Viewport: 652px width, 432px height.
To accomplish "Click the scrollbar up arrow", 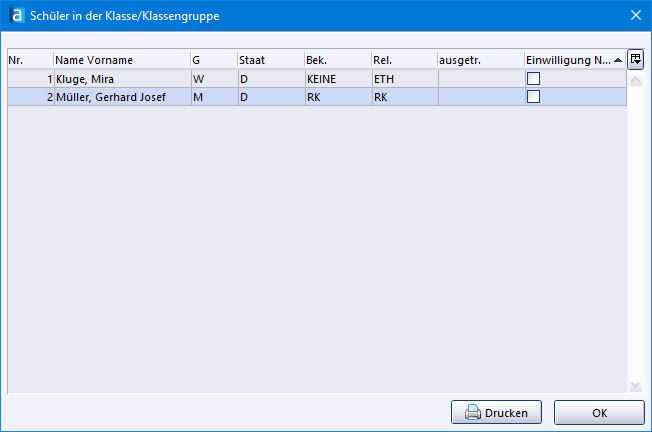I will point(635,79).
